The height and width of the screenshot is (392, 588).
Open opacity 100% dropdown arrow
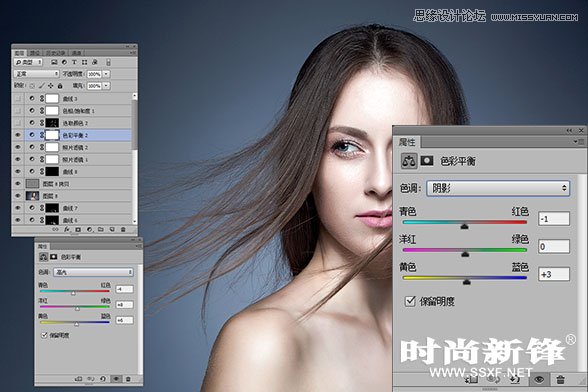[x=106, y=74]
